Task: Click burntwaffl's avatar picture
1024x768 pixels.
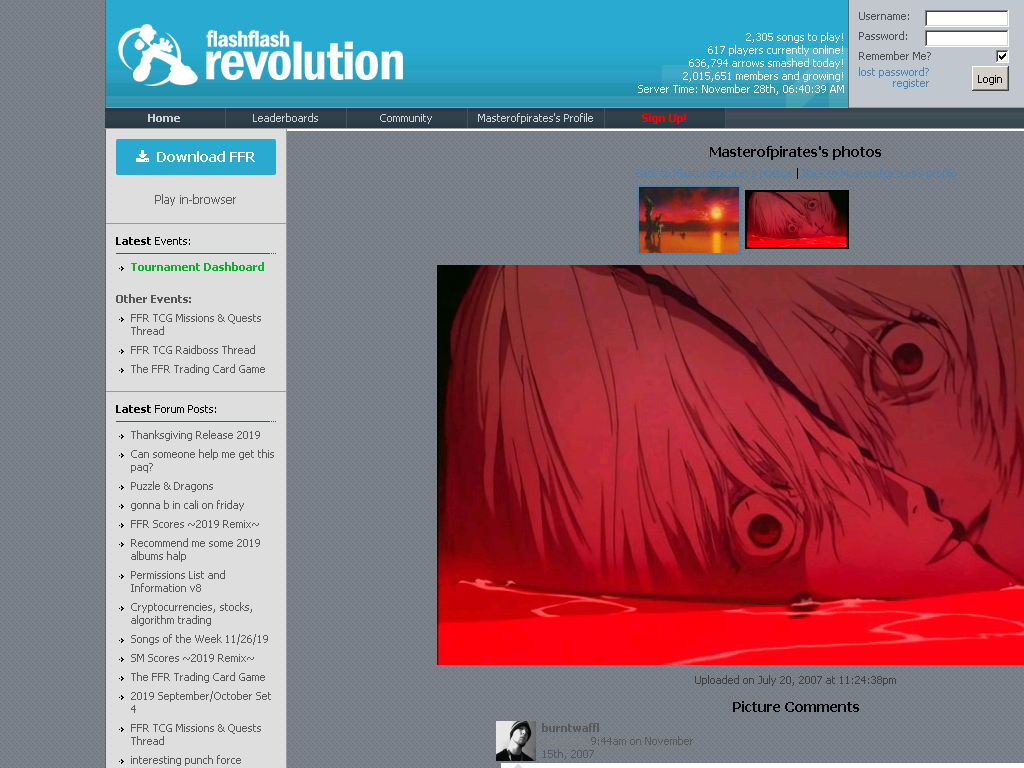Action: pyautogui.click(x=515, y=741)
